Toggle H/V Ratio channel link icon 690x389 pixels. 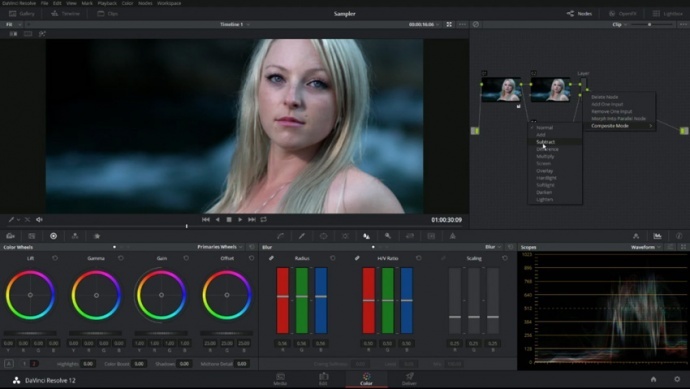click(x=357, y=258)
